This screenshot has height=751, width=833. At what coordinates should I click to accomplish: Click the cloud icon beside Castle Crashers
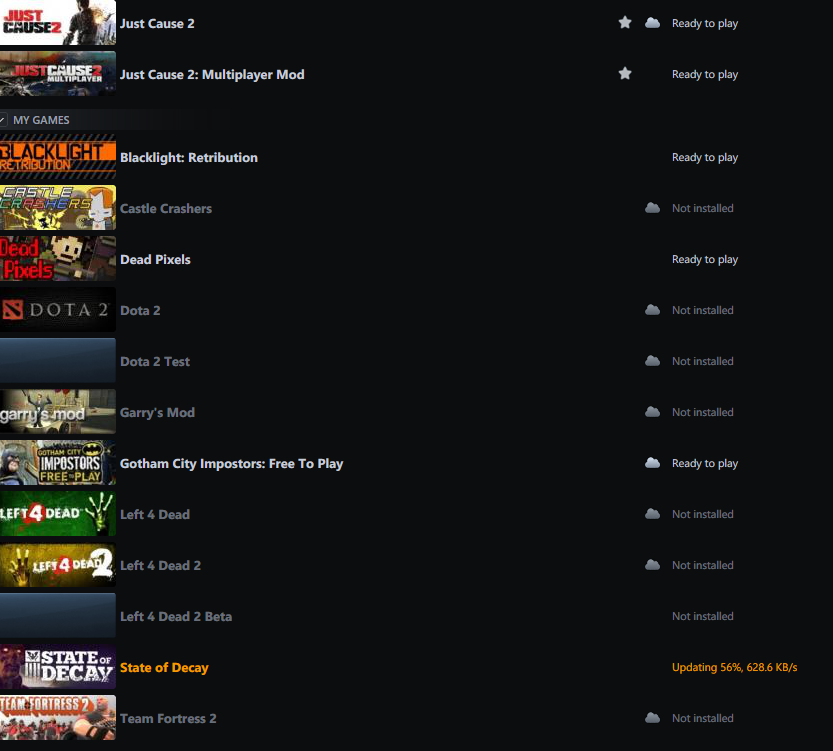click(652, 208)
